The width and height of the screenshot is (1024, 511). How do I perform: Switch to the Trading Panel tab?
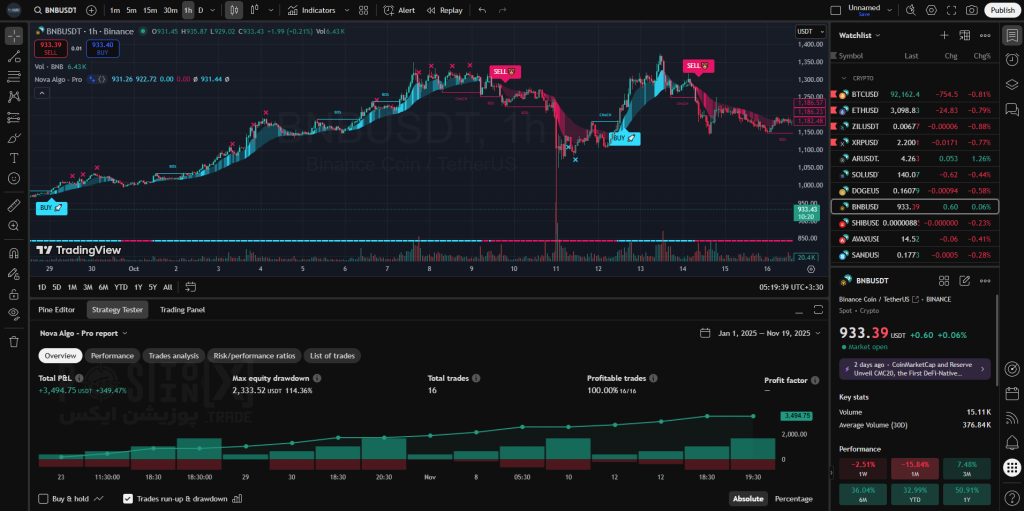182,310
